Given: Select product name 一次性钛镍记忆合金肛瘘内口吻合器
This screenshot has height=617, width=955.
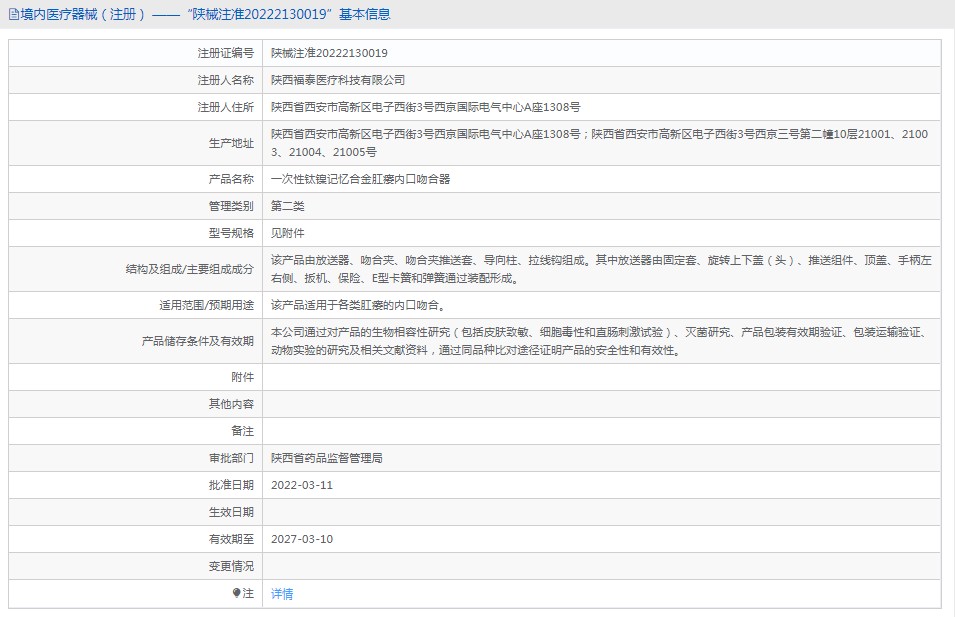Looking at the screenshot, I should (361, 179).
